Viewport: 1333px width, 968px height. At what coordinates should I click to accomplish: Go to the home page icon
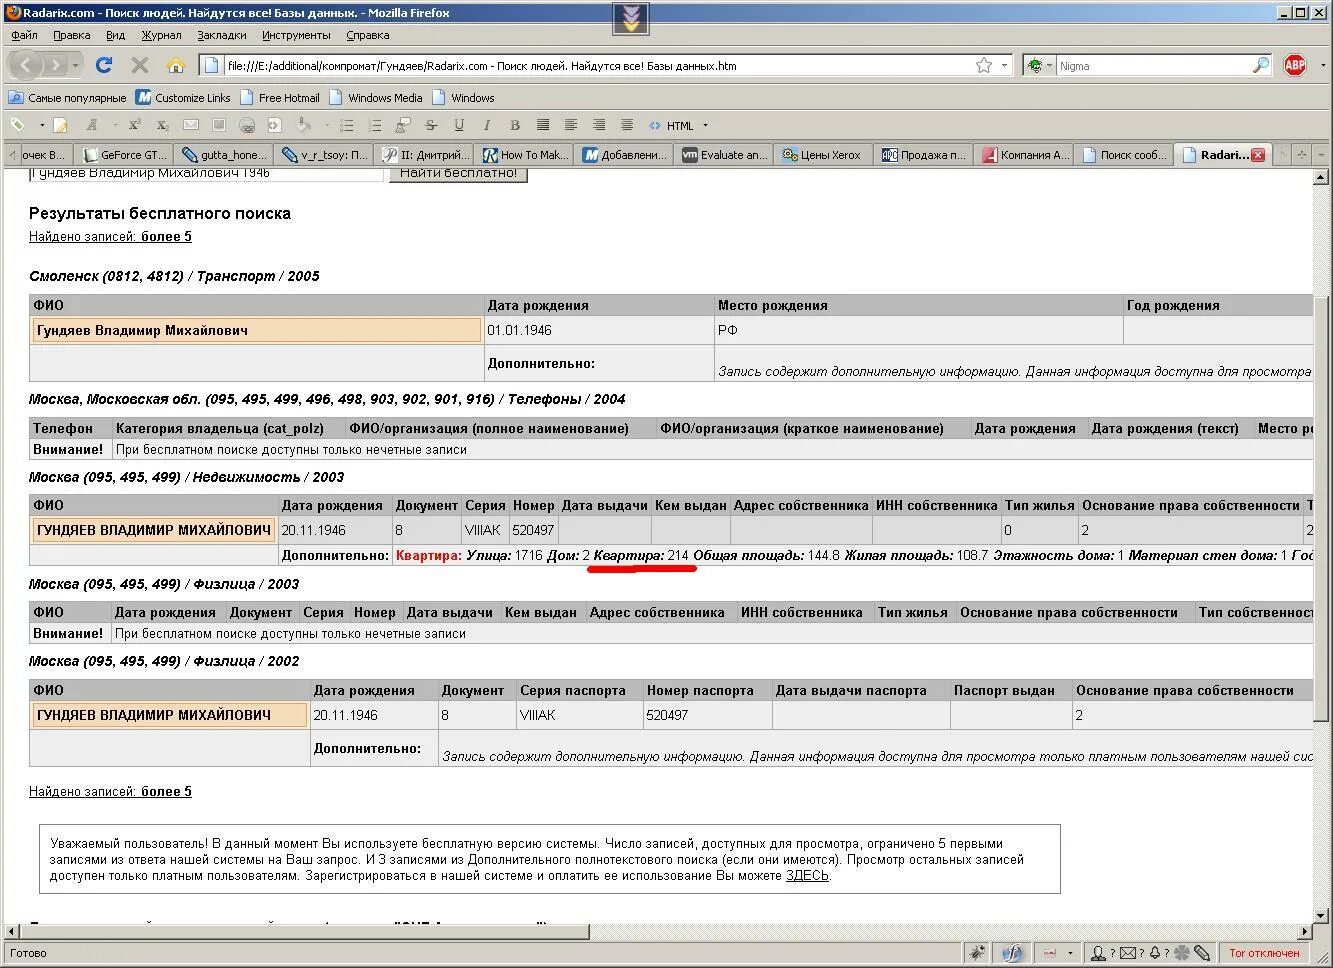[x=176, y=66]
